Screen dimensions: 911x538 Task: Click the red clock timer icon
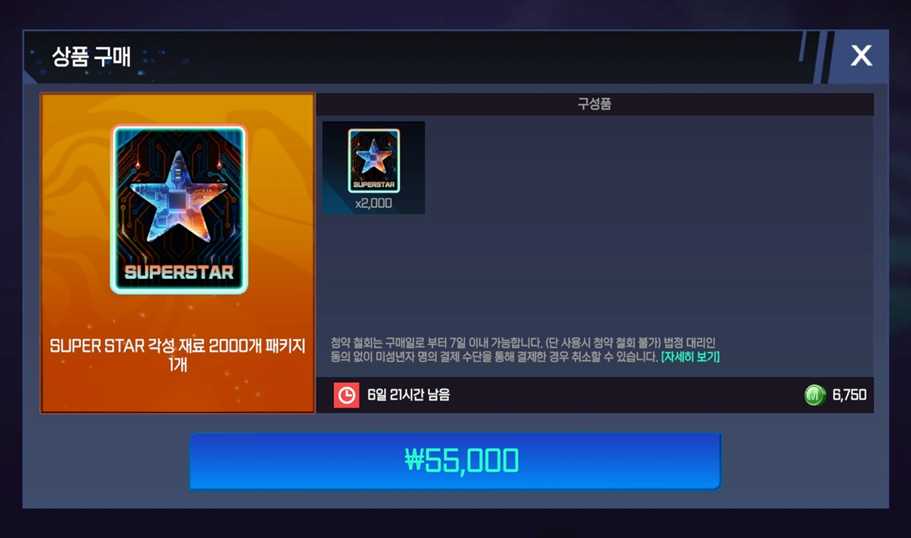tap(346, 395)
